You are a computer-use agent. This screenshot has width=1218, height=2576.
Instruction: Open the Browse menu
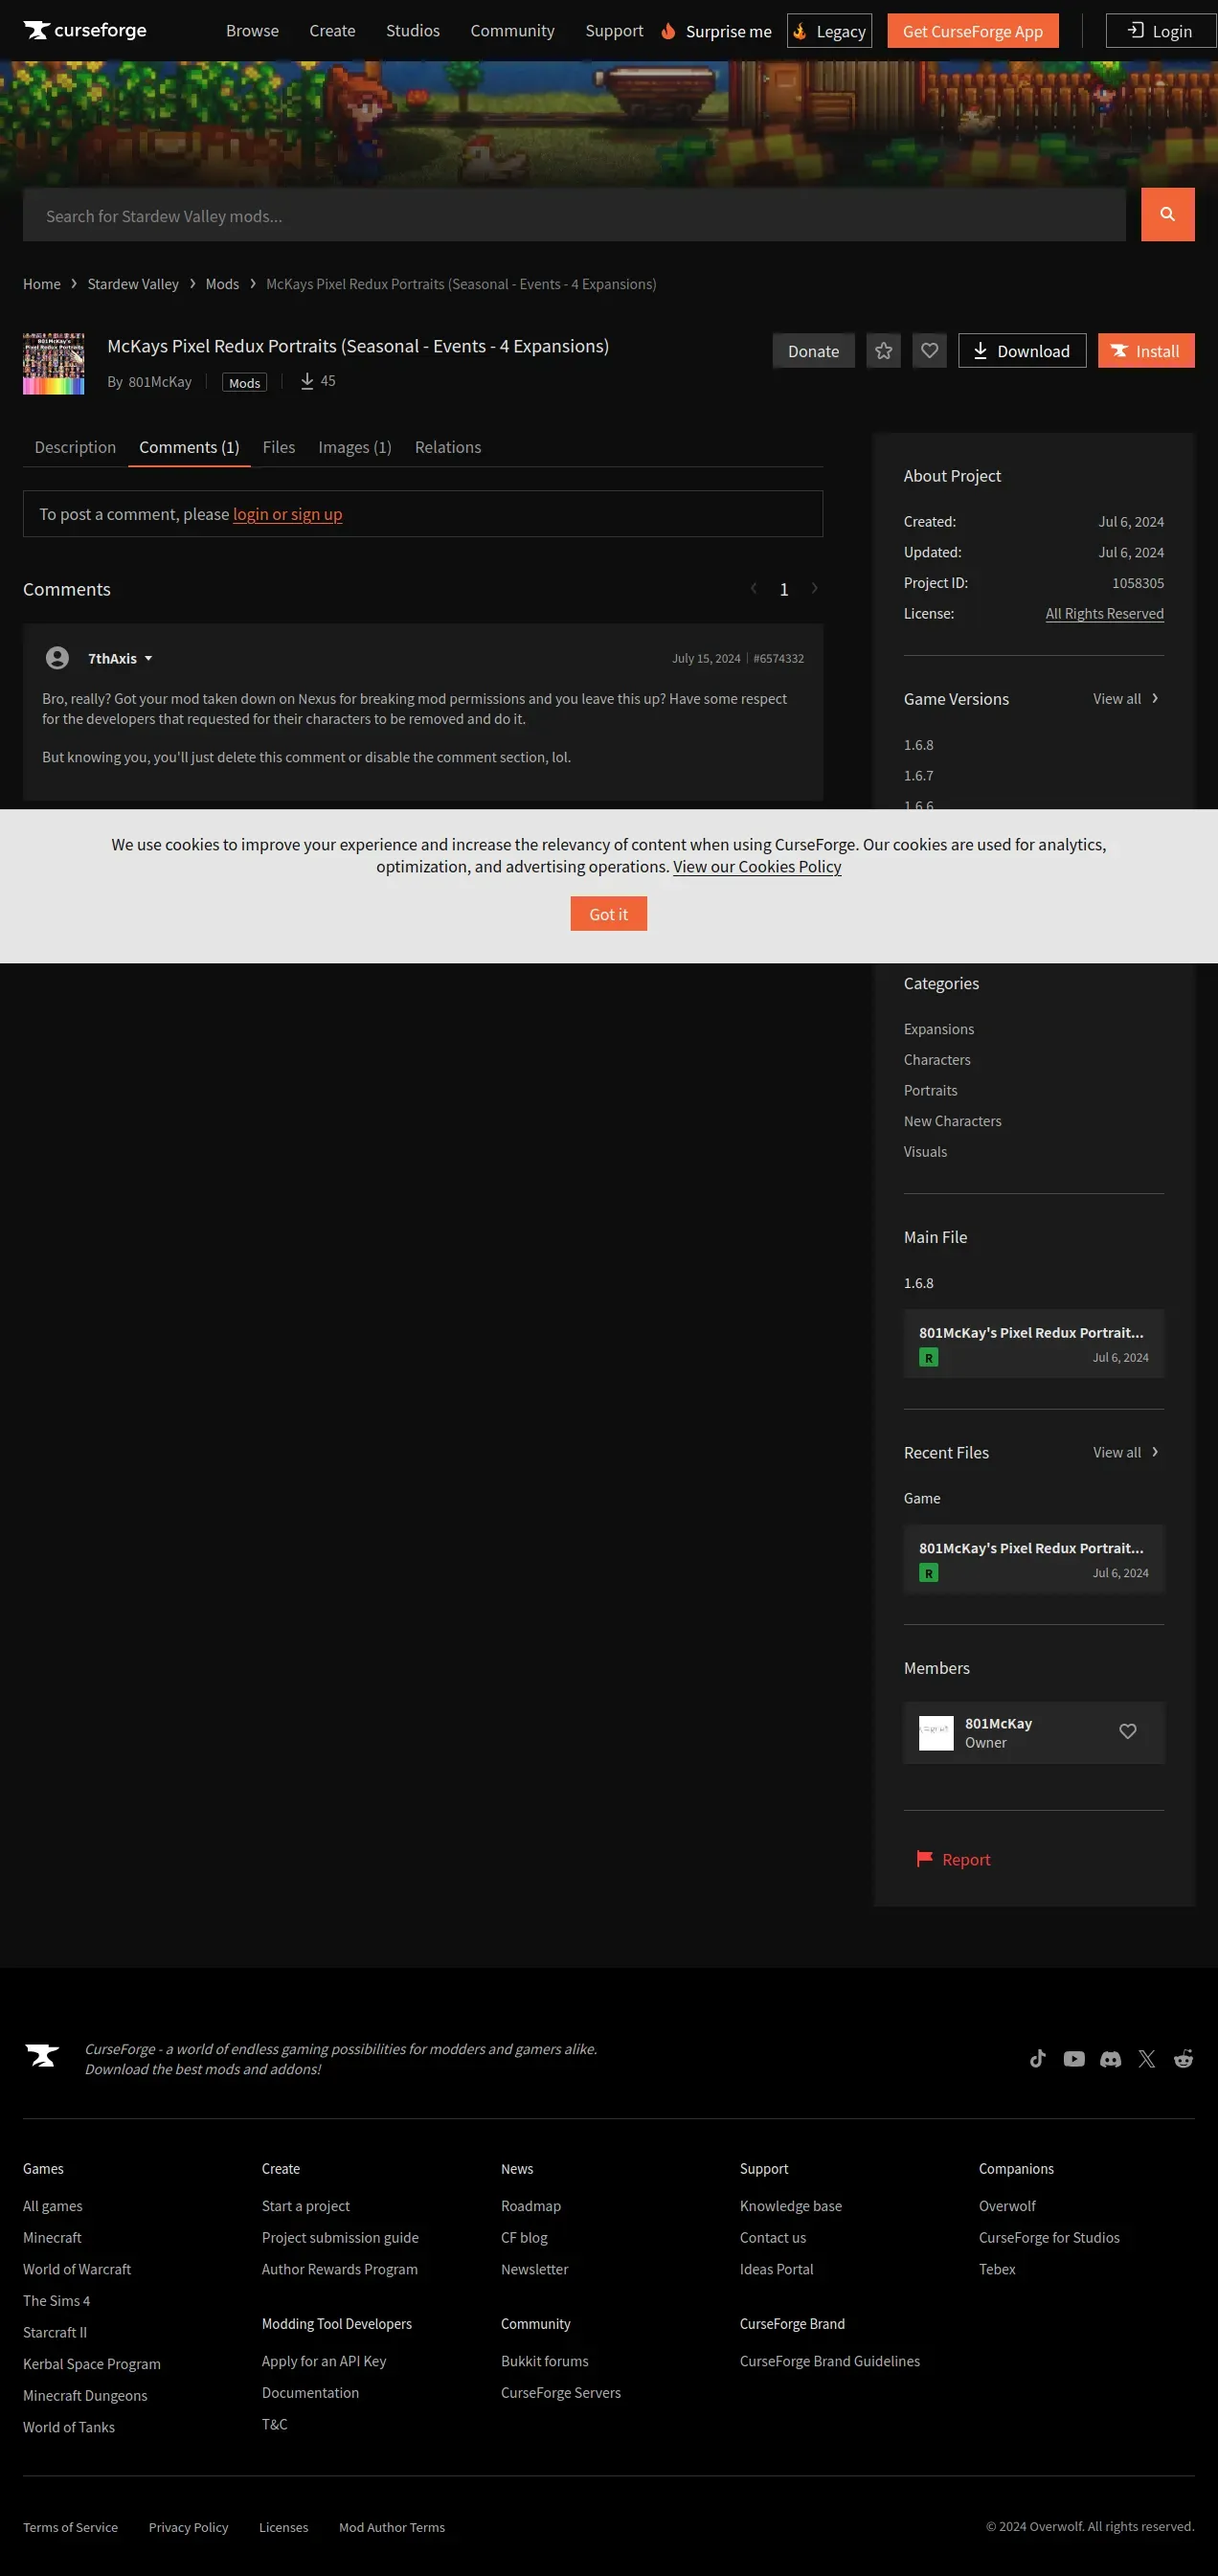252,31
